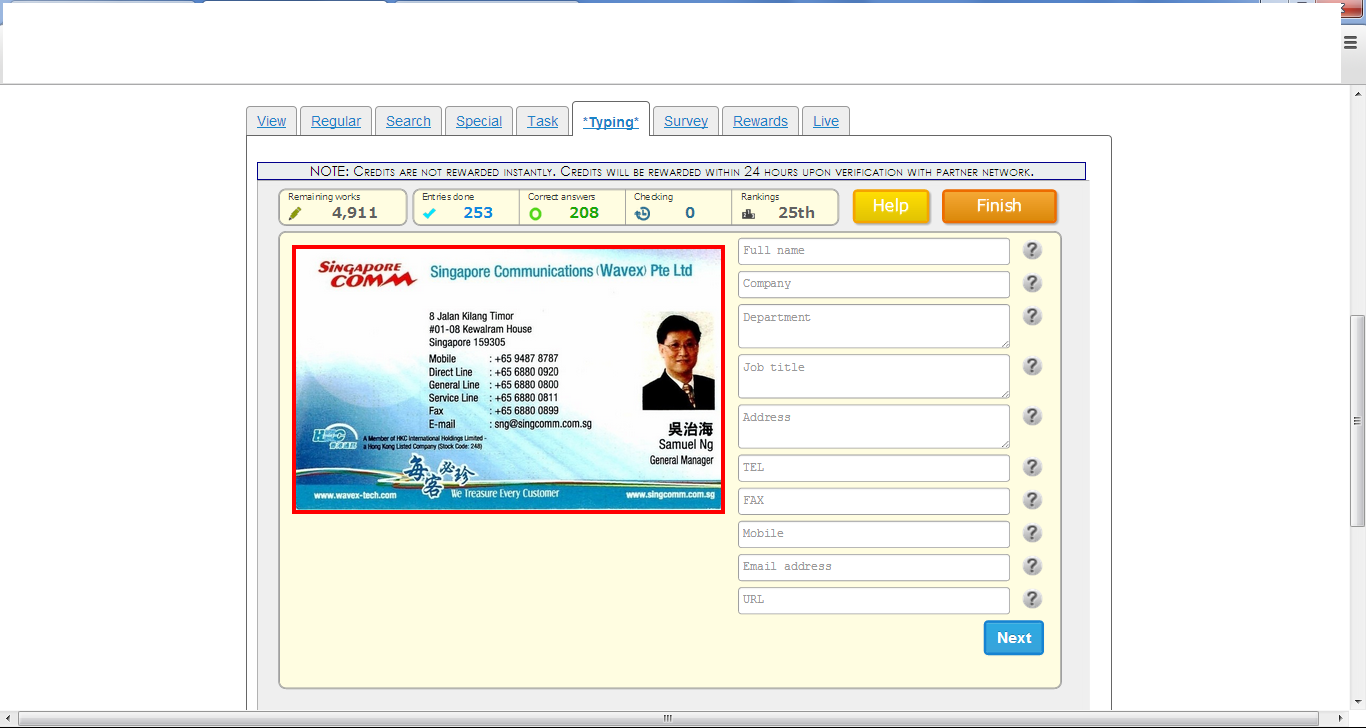Viewport: 1366px width, 728px height.
Task: Click the blue Next button
Action: coord(1014,638)
